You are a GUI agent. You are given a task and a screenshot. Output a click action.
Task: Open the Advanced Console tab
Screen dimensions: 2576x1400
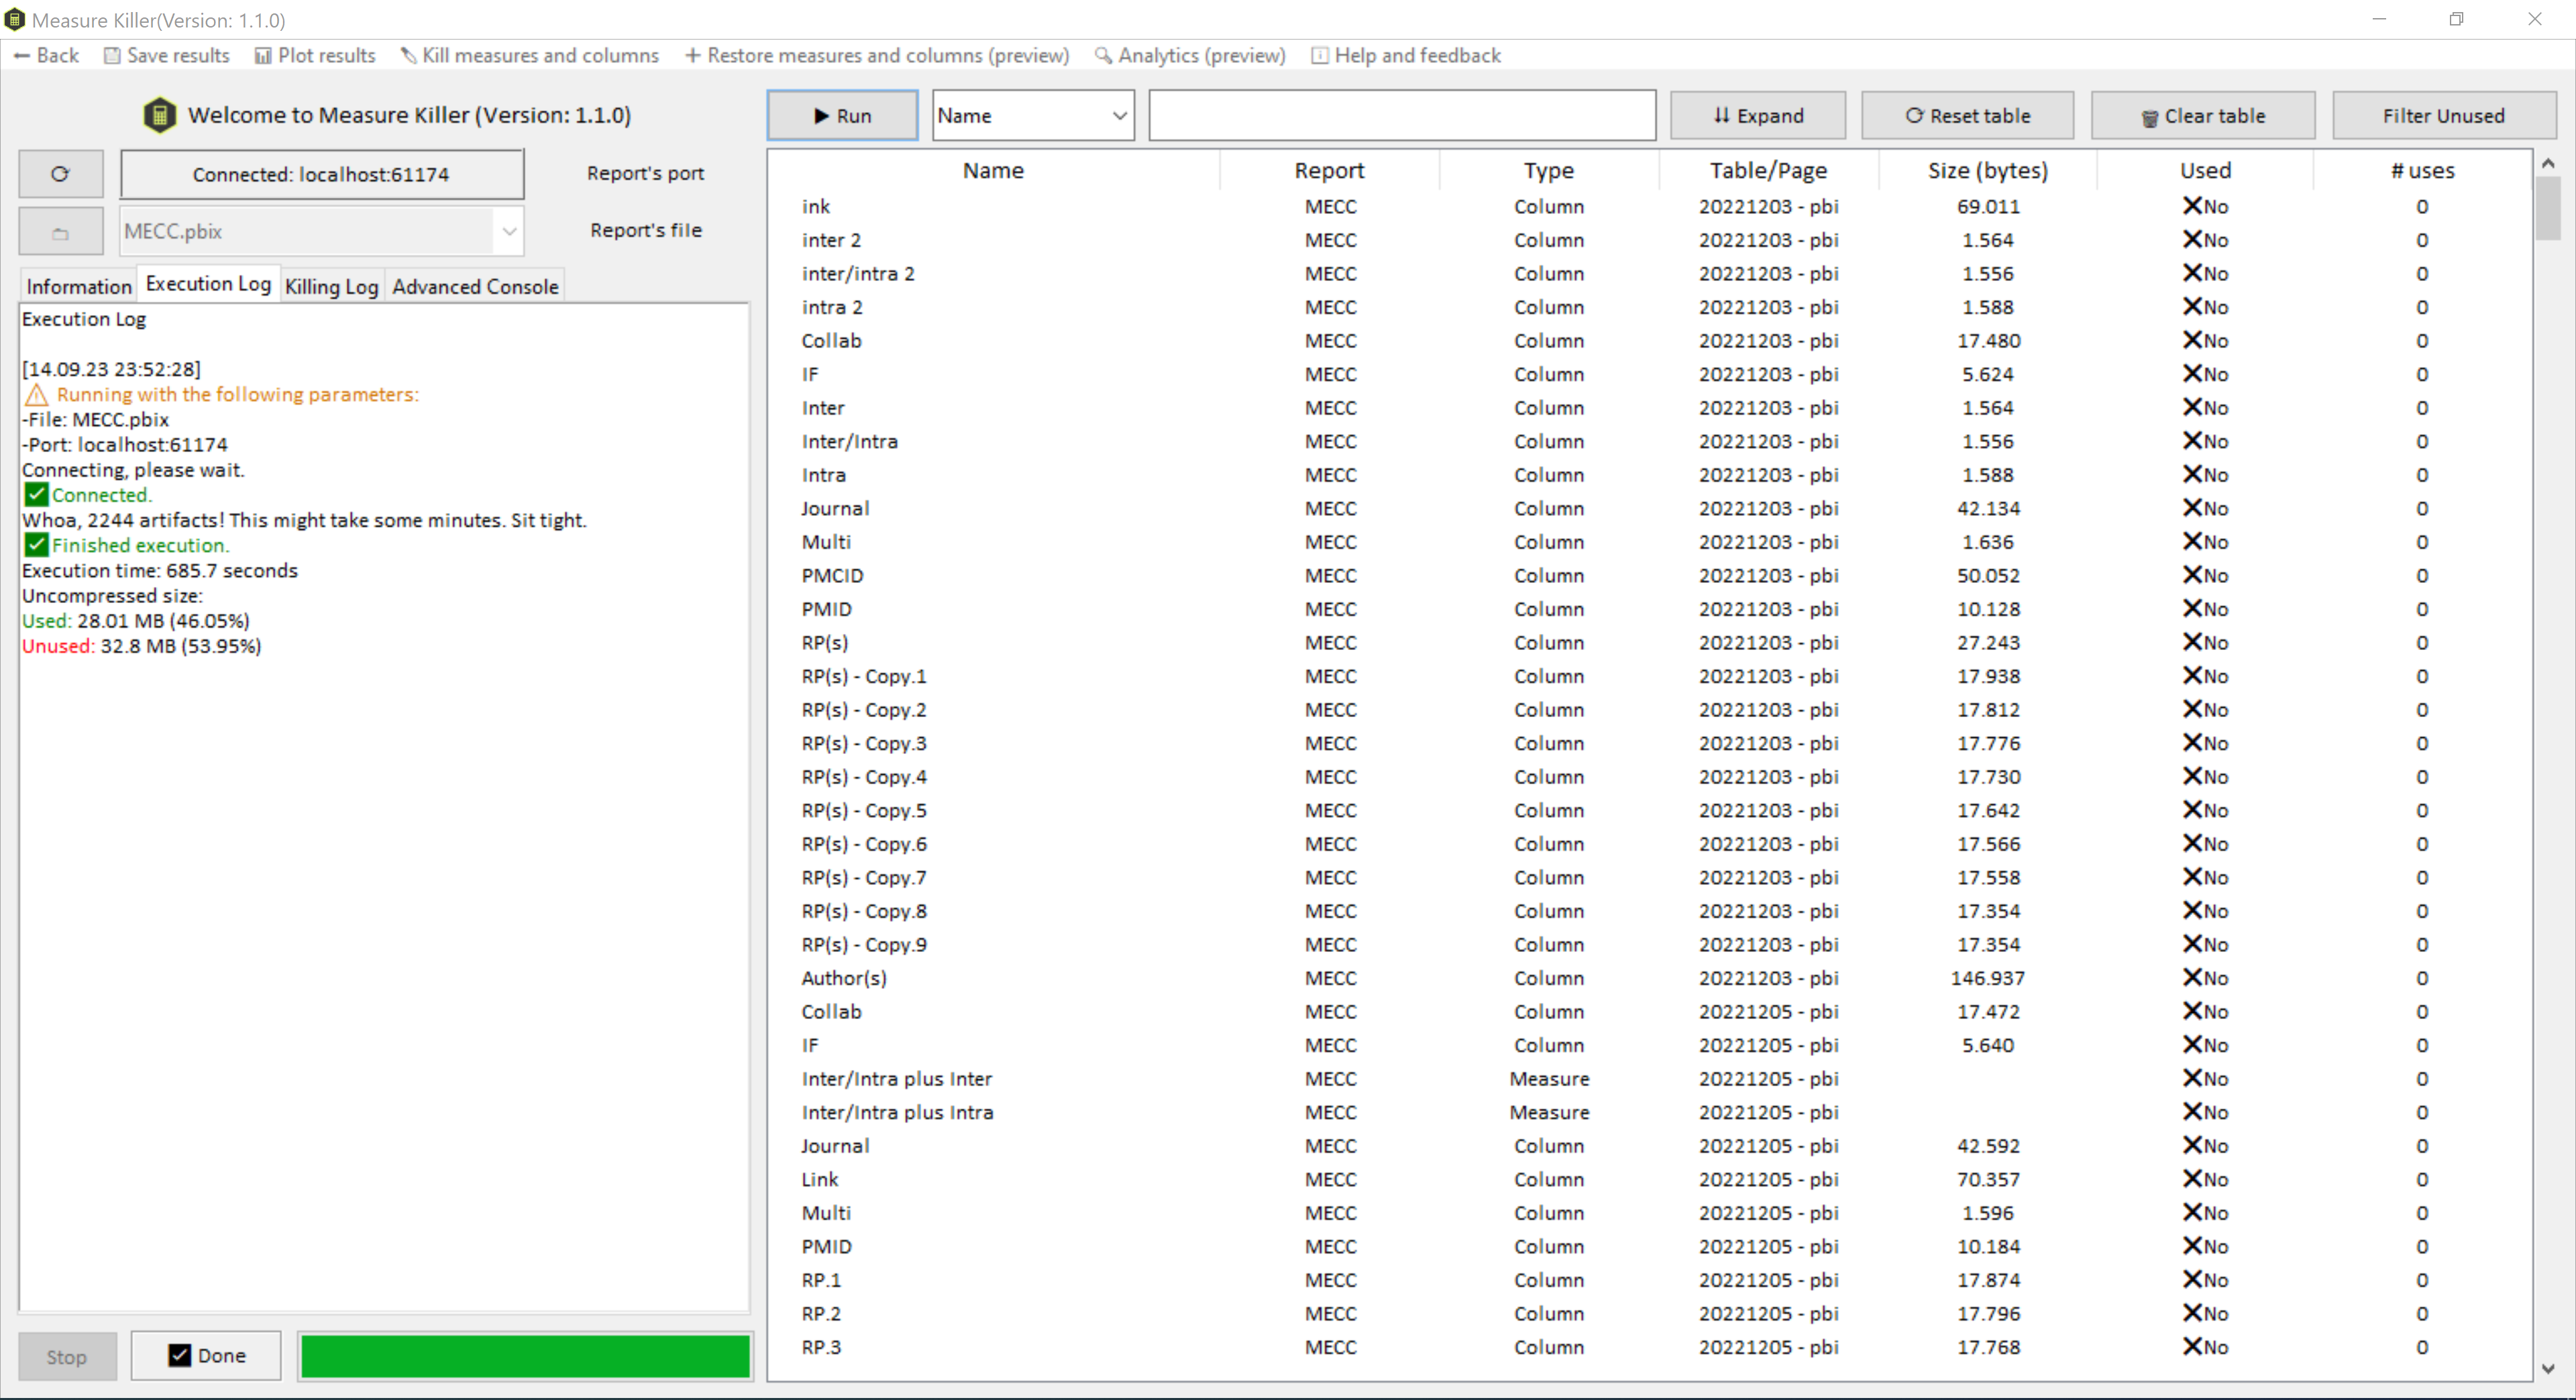(x=475, y=286)
